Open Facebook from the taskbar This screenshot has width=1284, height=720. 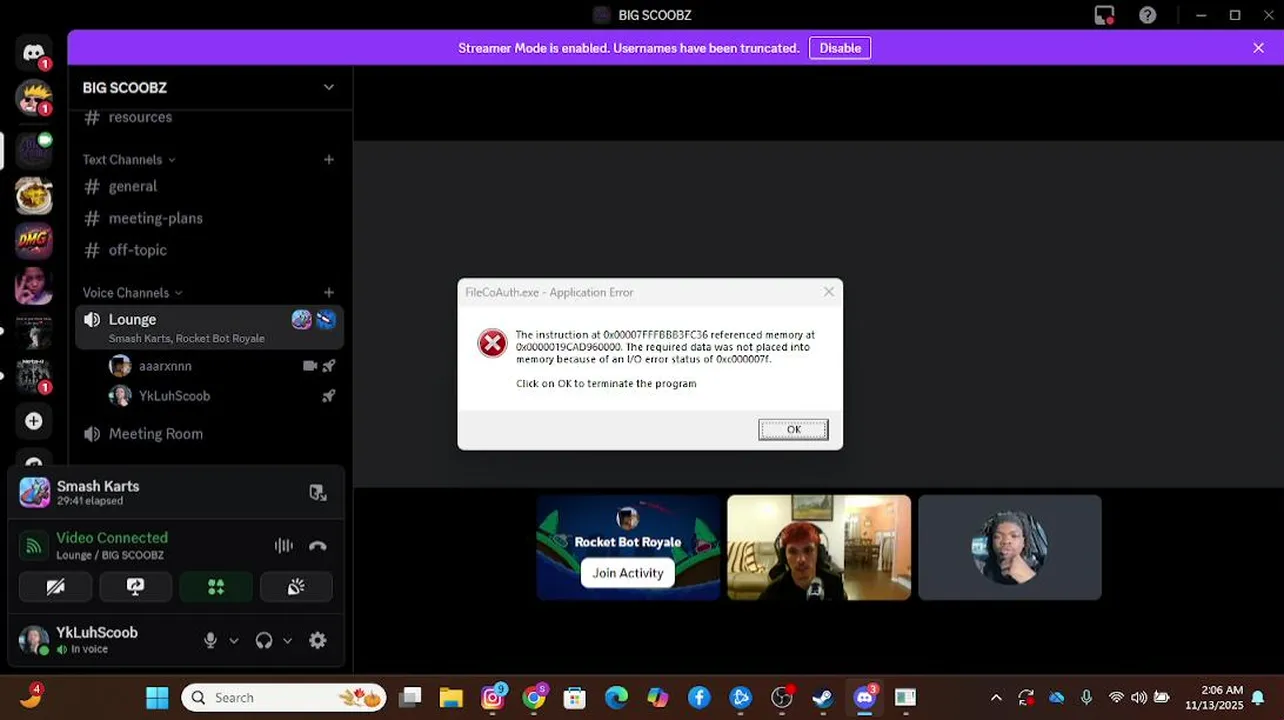[x=699, y=697]
